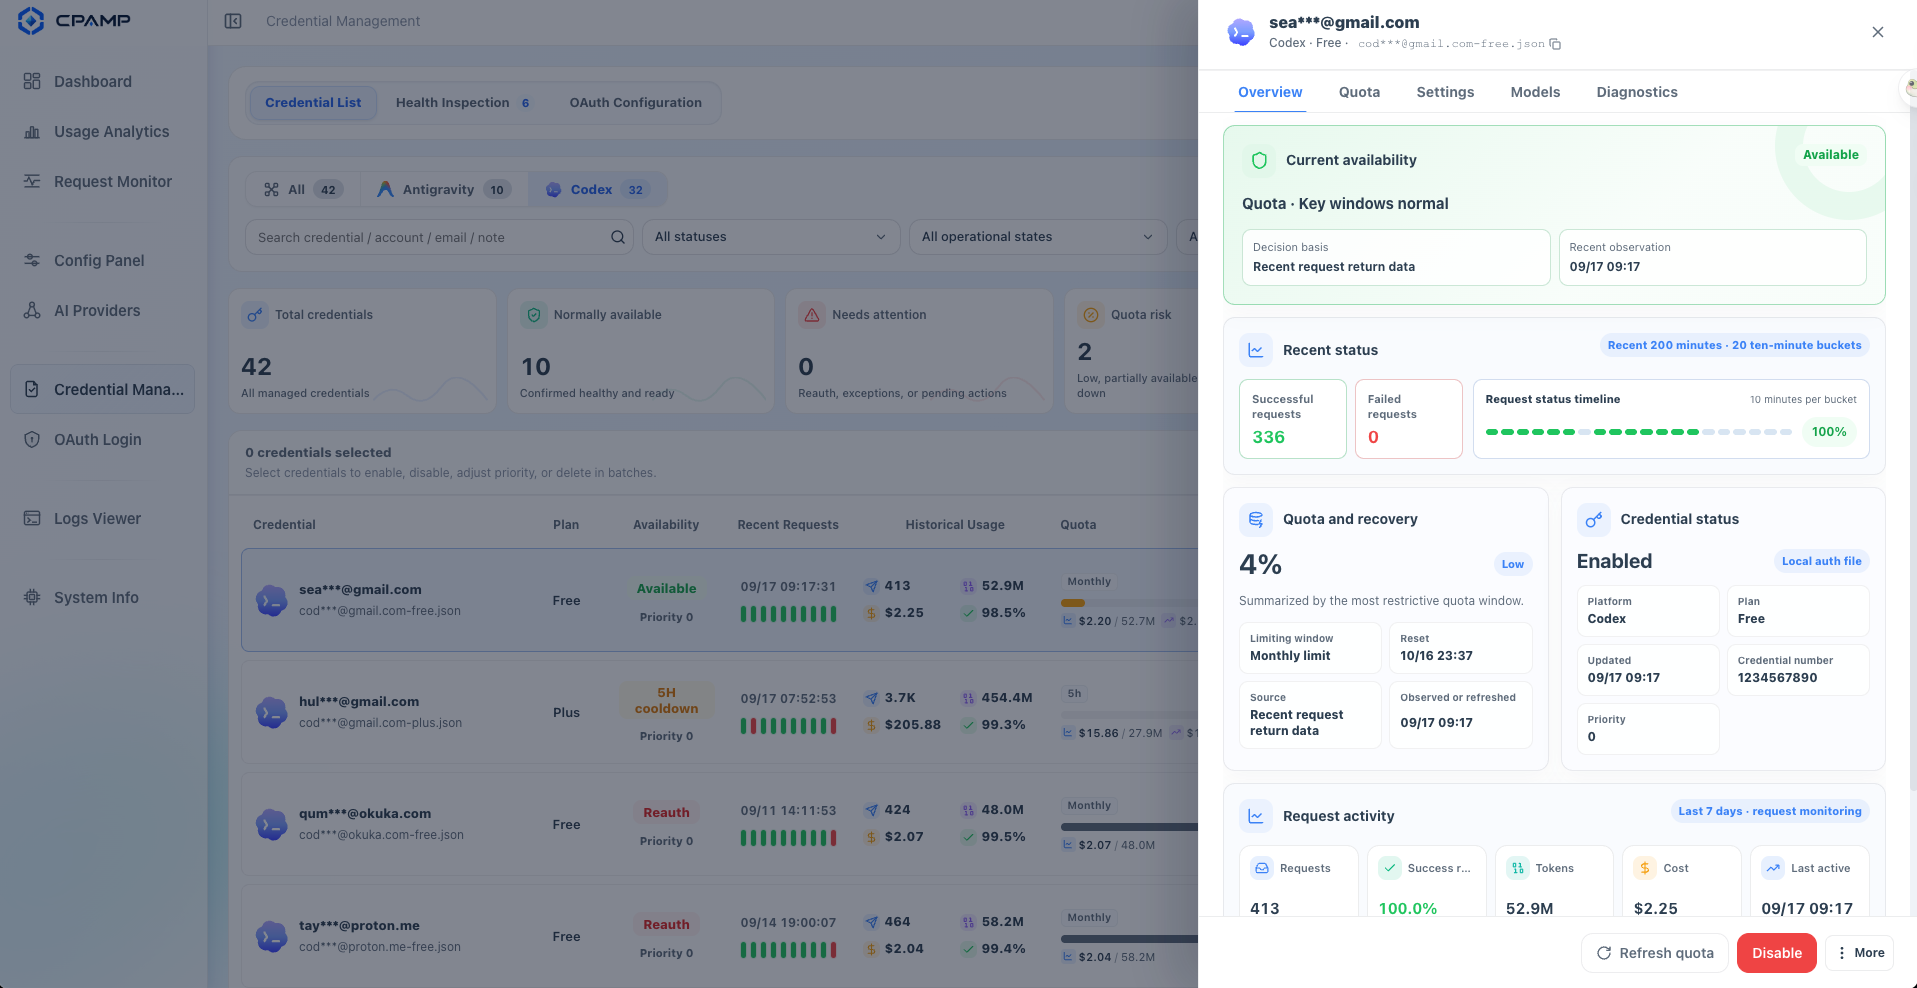1917x988 pixels.
Task: Select the OAuth Configuration tab
Action: pos(635,103)
